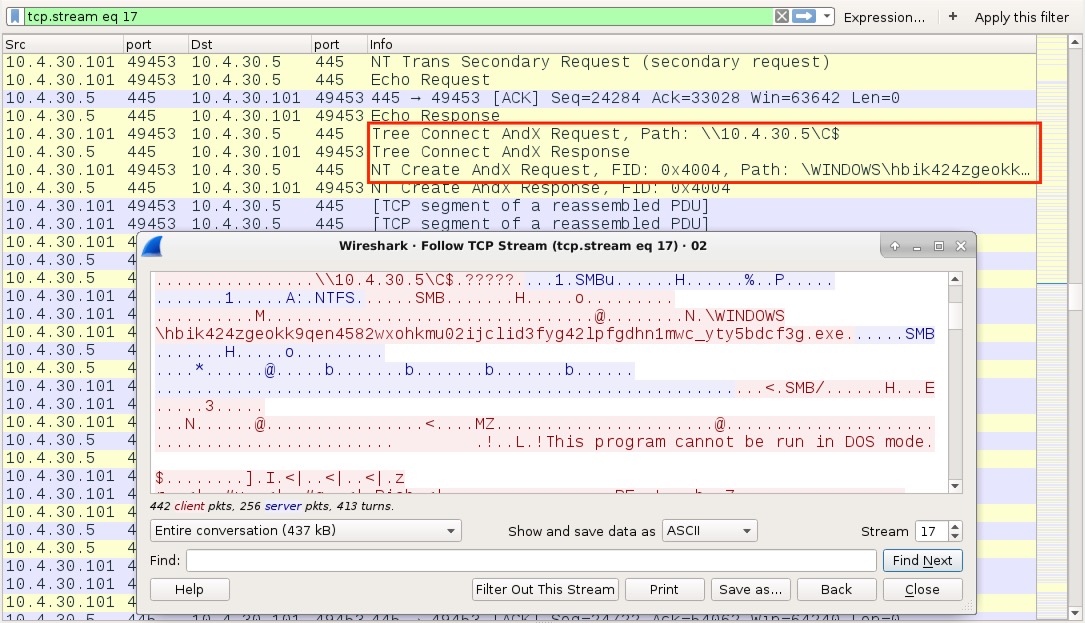This screenshot has width=1085, height=623.
Task: Click the stream text scrollbar up arrow
Action: [x=955, y=279]
